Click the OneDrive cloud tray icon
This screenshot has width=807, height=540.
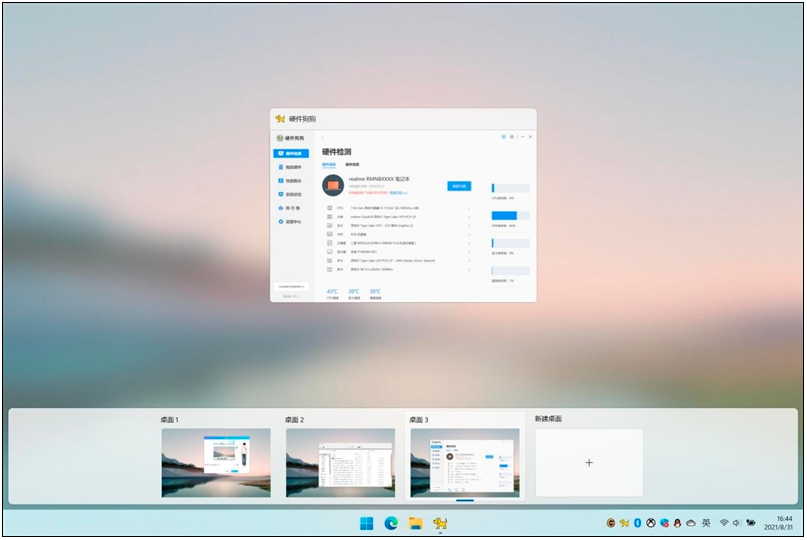(690, 523)
